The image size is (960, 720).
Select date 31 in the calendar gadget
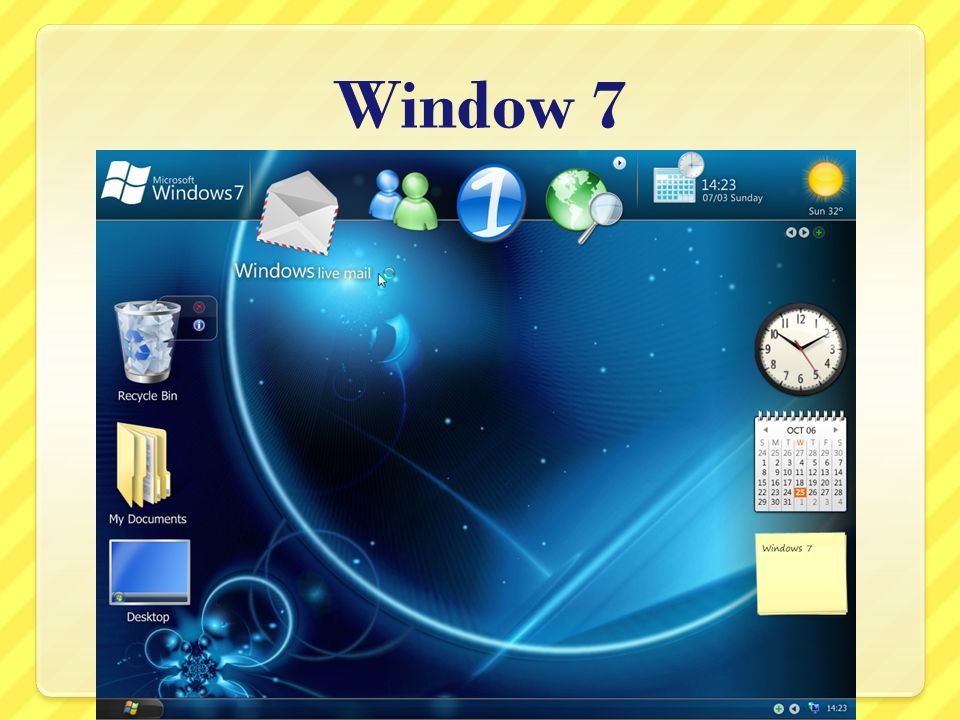(x=787, y=502)
